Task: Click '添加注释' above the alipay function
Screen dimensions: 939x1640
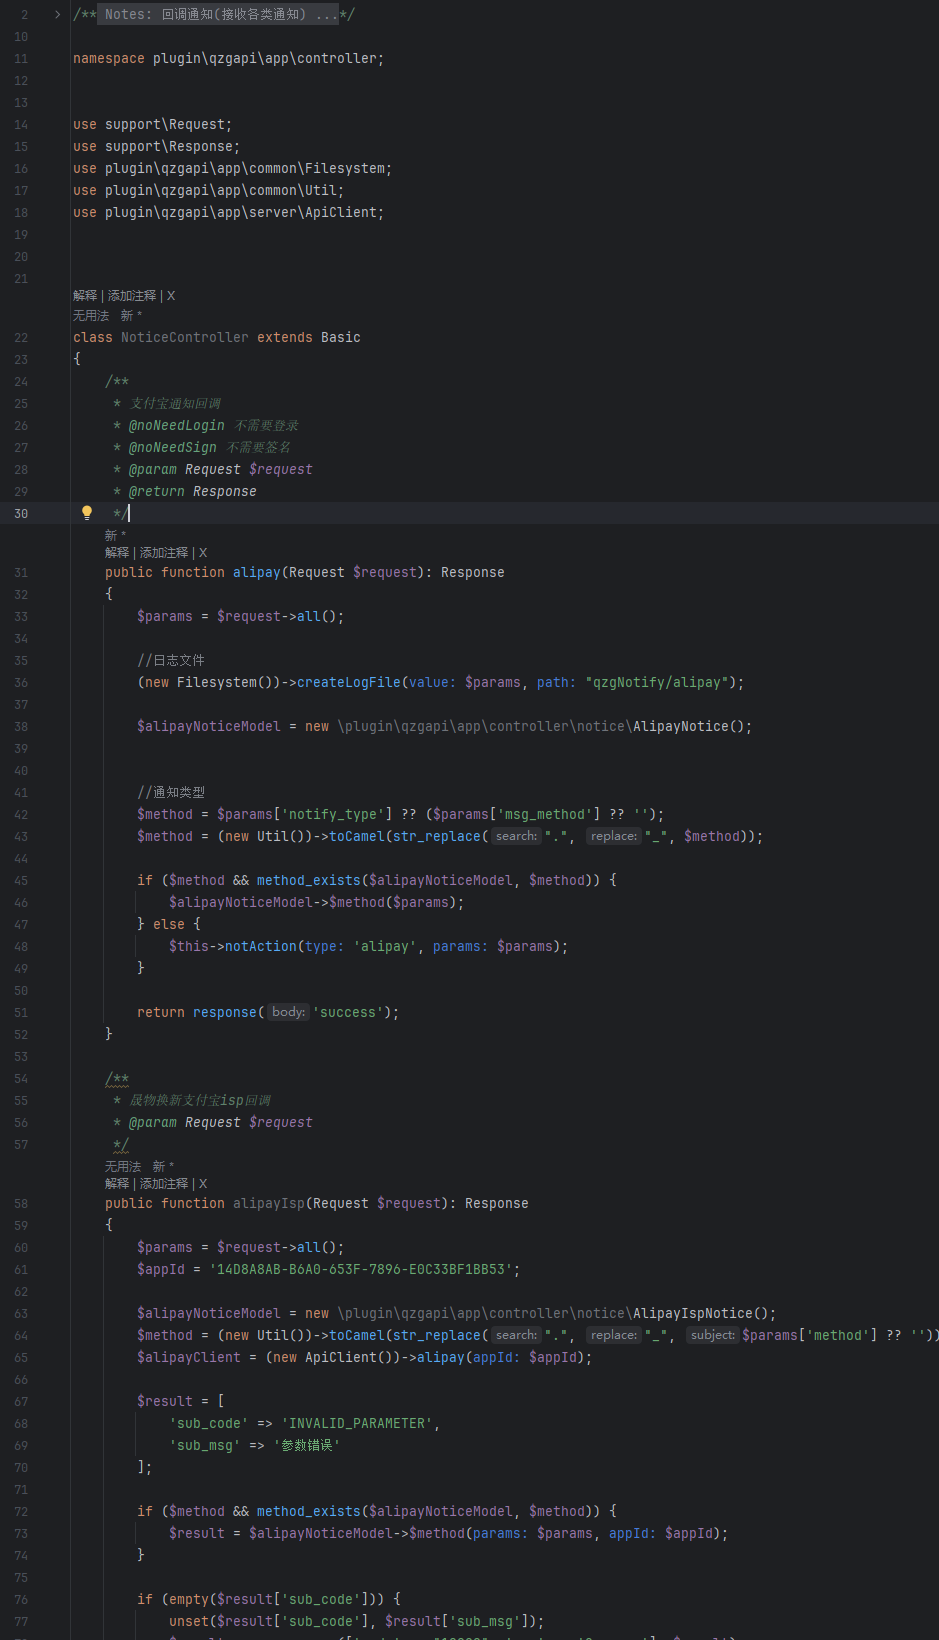Action: 164,553
